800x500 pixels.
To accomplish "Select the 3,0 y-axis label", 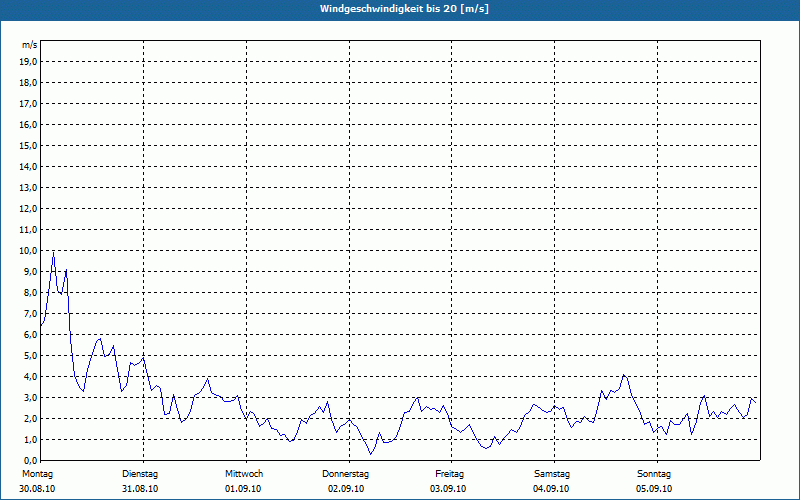I will click(30, 397).
